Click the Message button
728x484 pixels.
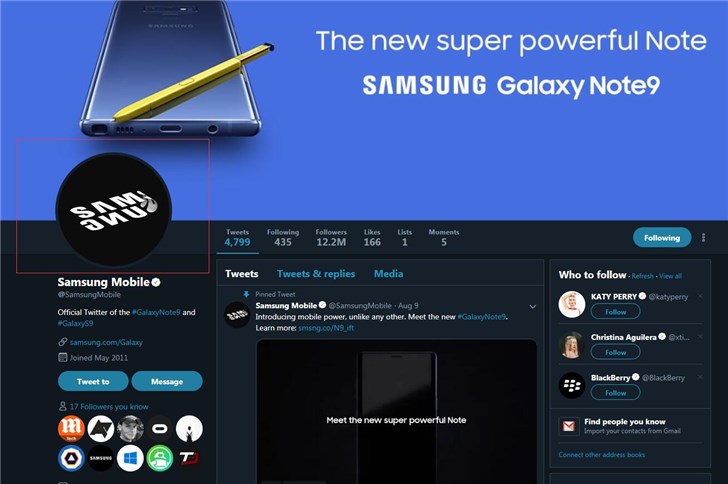167,381
